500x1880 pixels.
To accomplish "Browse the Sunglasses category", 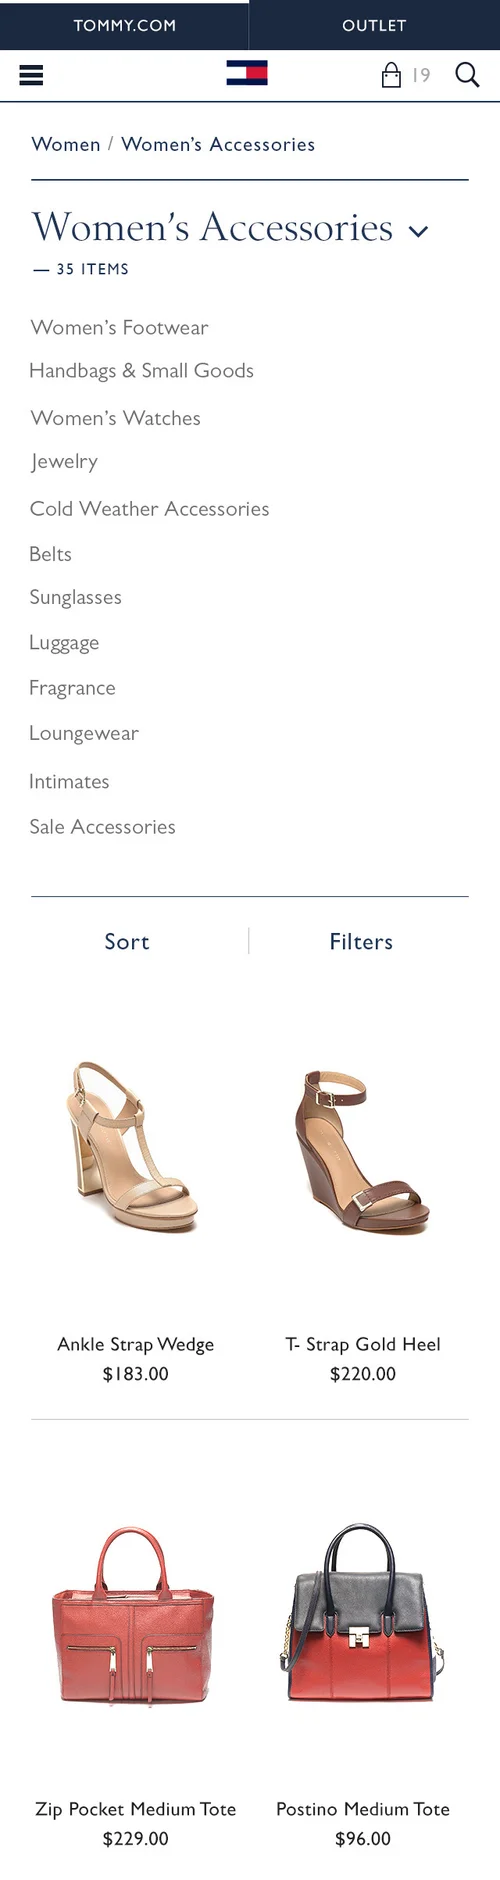I will tap(75, 597).
